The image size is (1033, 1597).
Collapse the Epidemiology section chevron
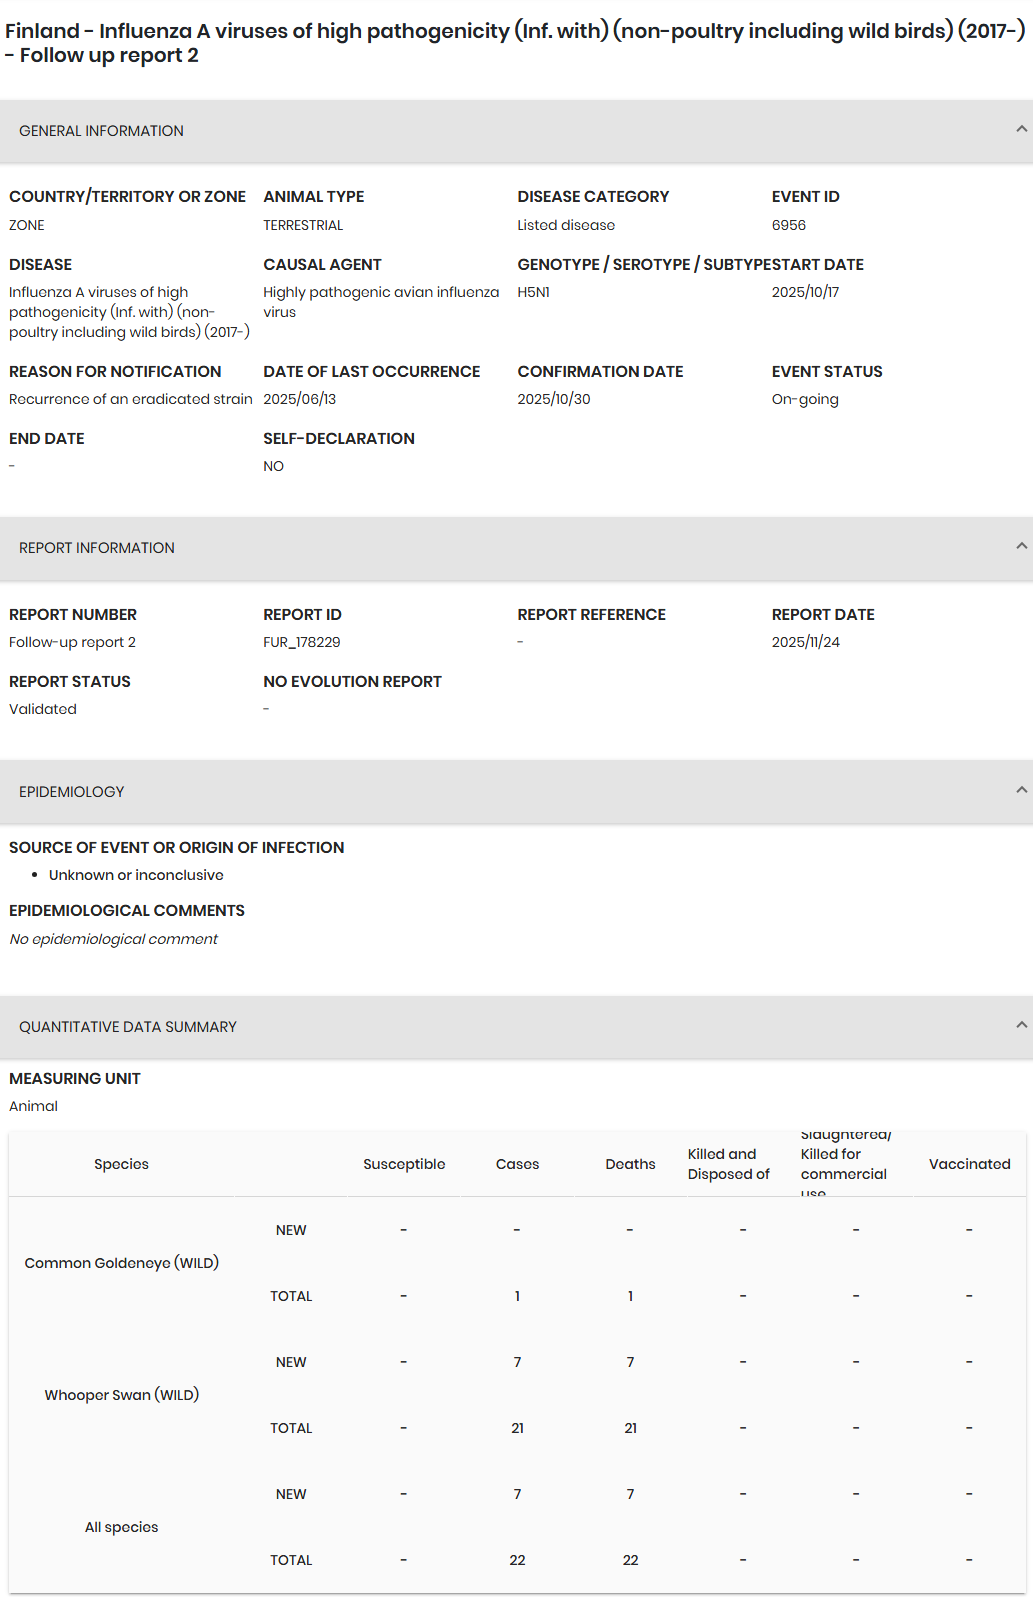pyautogui.click(x=1021, y=790)
